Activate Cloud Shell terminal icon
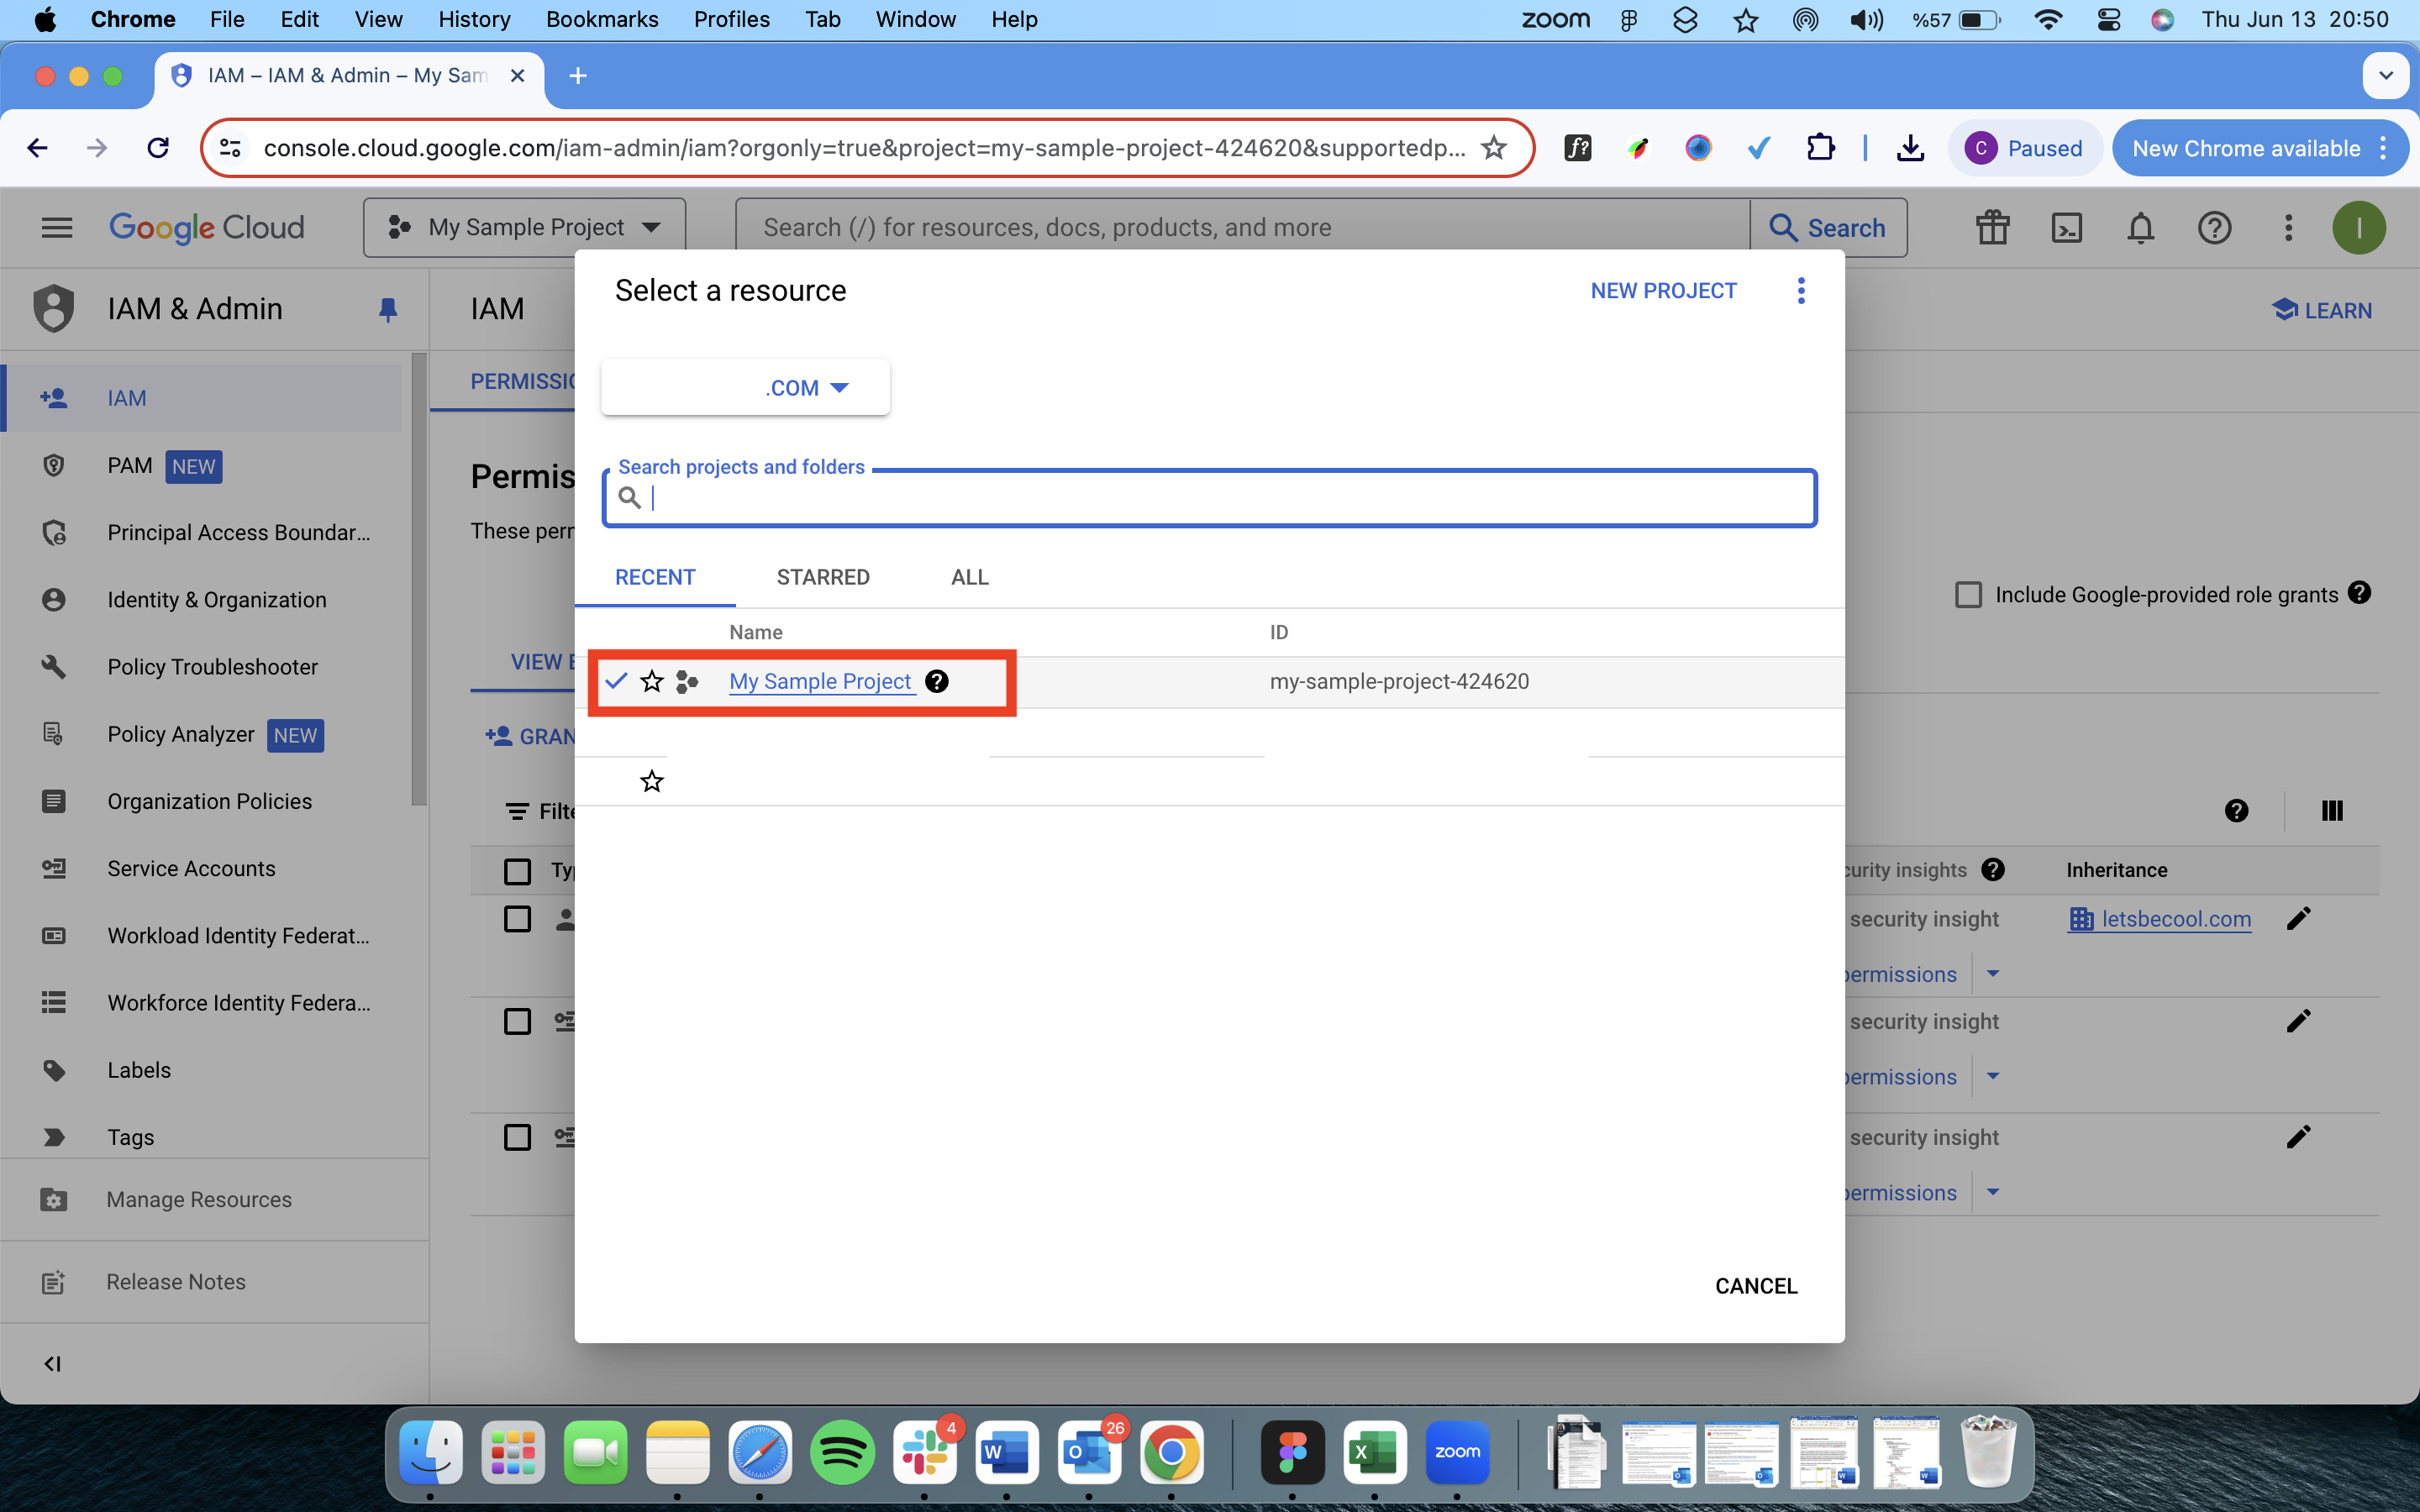This screenshot has height=1512, width=2420. (x=2066, y=228)
